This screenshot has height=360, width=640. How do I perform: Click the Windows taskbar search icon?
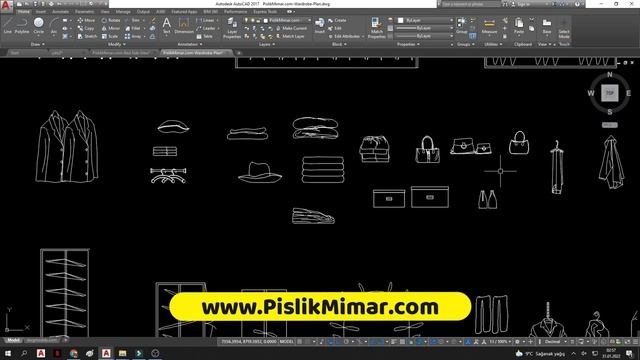tap(24, 353)
